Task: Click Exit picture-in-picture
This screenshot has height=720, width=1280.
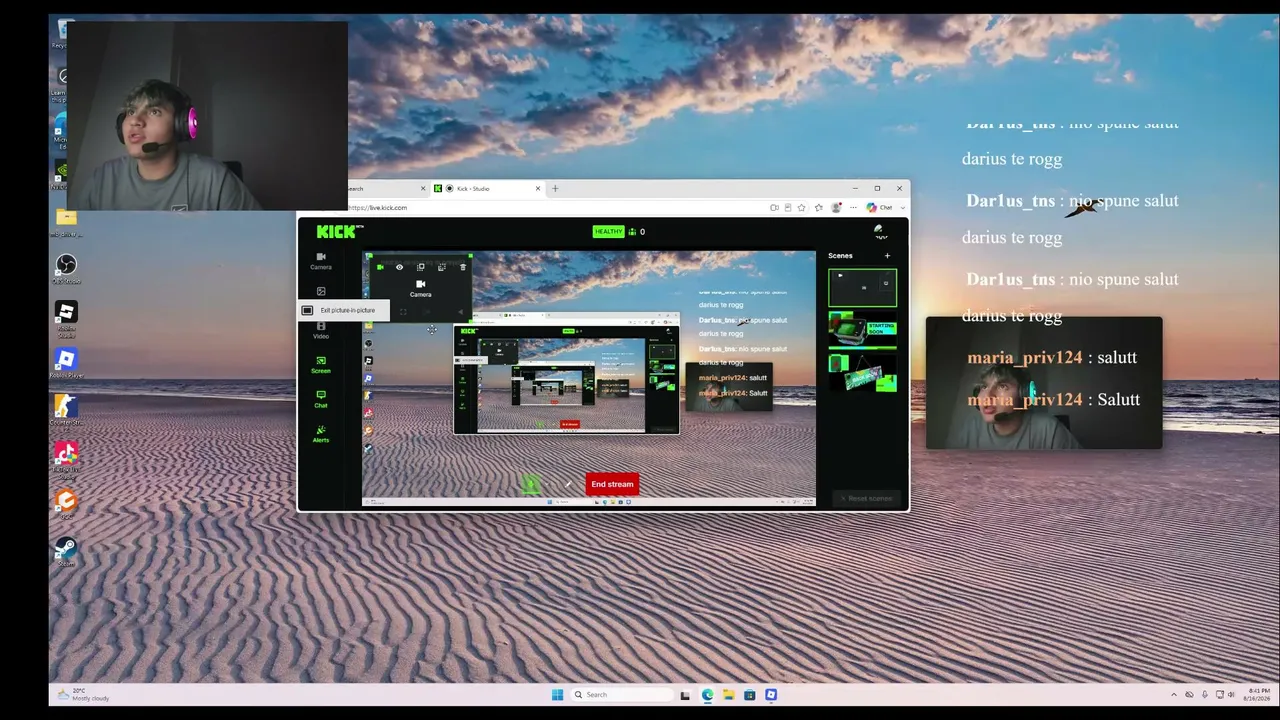Action: coord(343,310)
